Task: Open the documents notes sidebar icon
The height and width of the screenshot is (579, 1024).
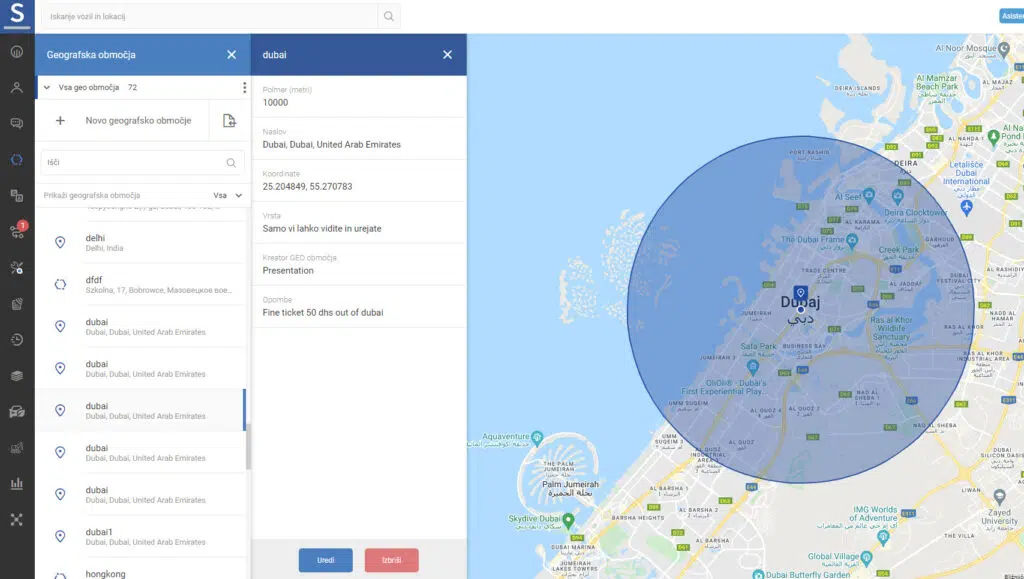Action: pos(17,304)
